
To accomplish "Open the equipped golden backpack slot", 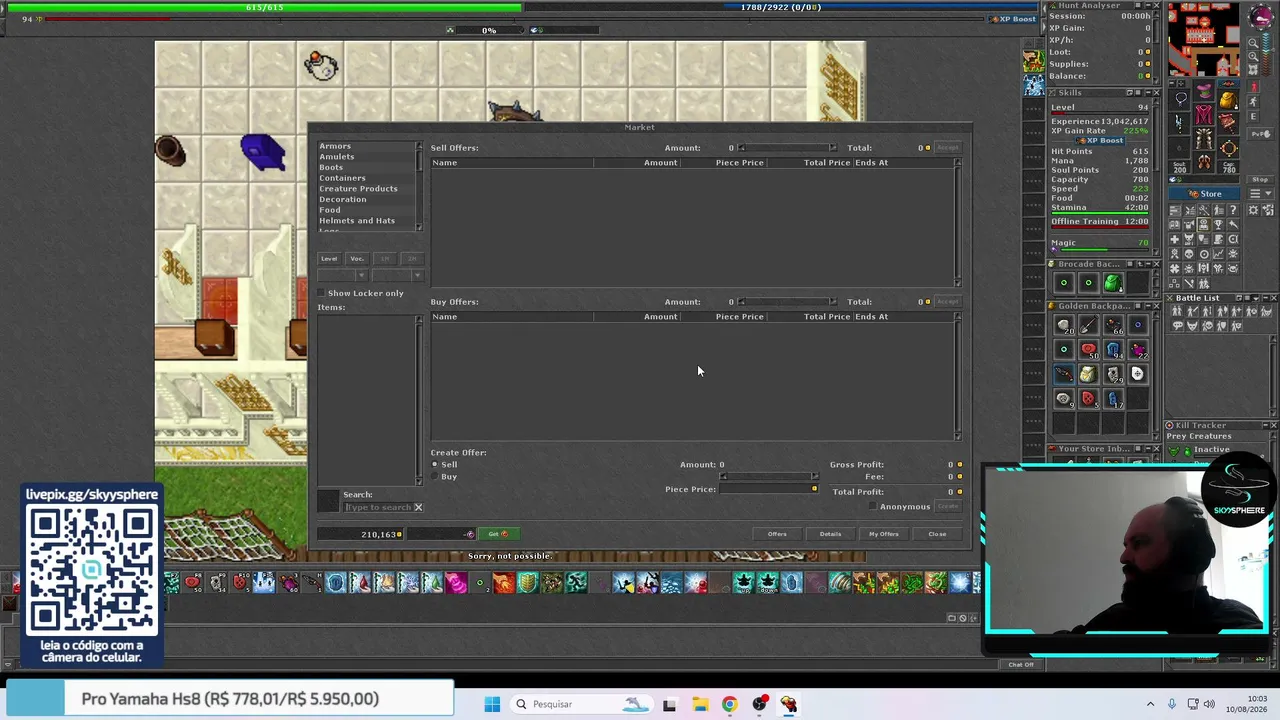I will coord(1227,99).
